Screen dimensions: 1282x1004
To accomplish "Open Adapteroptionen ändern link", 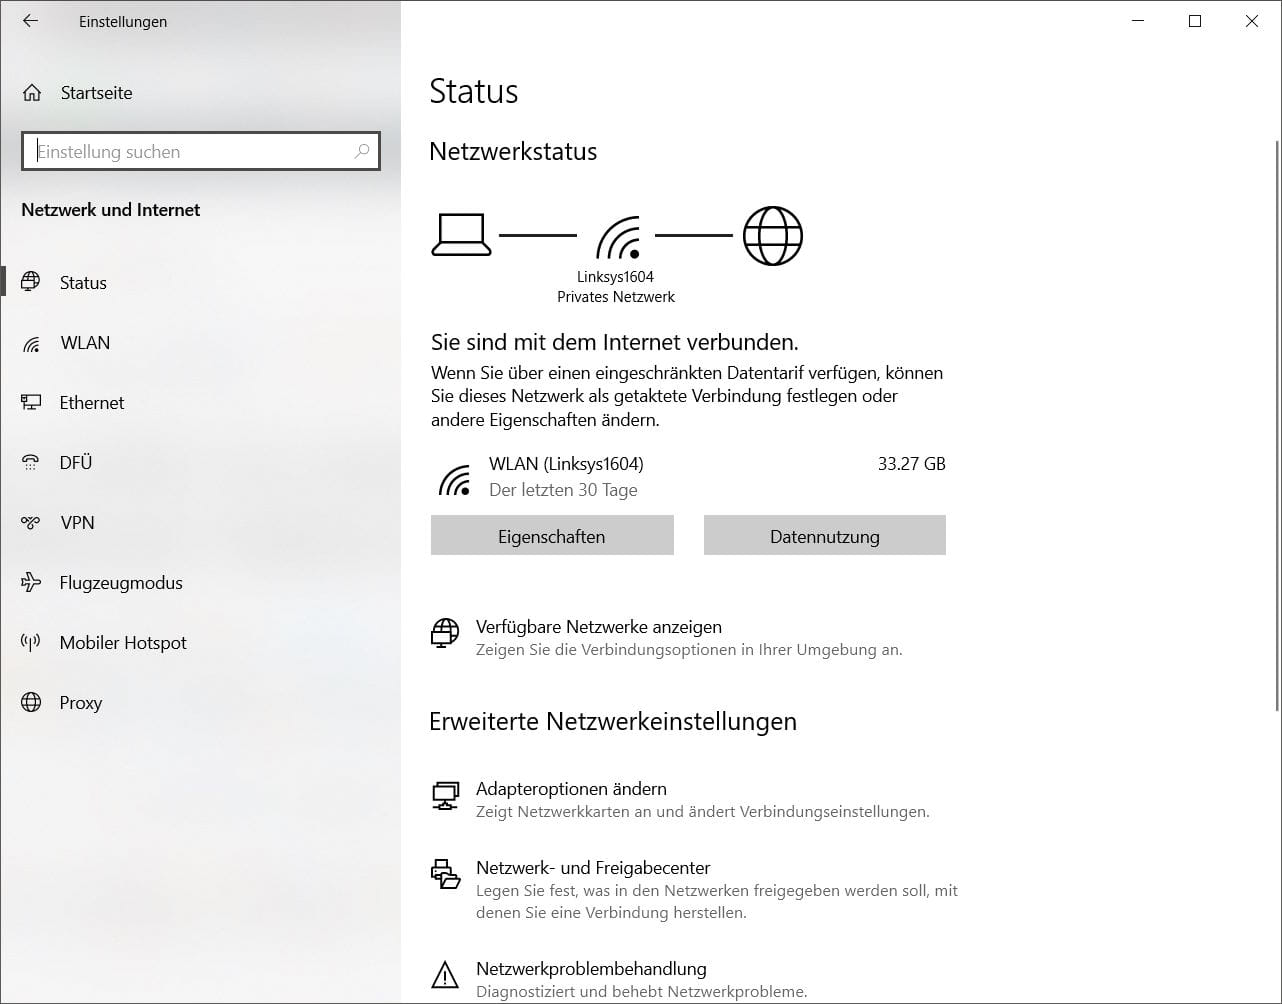I will [571, 788].
